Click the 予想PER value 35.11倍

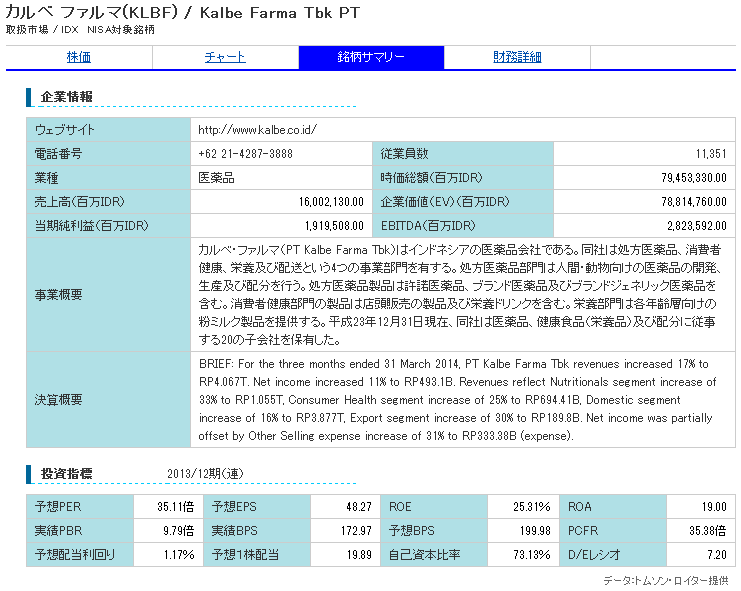(175, 507)
